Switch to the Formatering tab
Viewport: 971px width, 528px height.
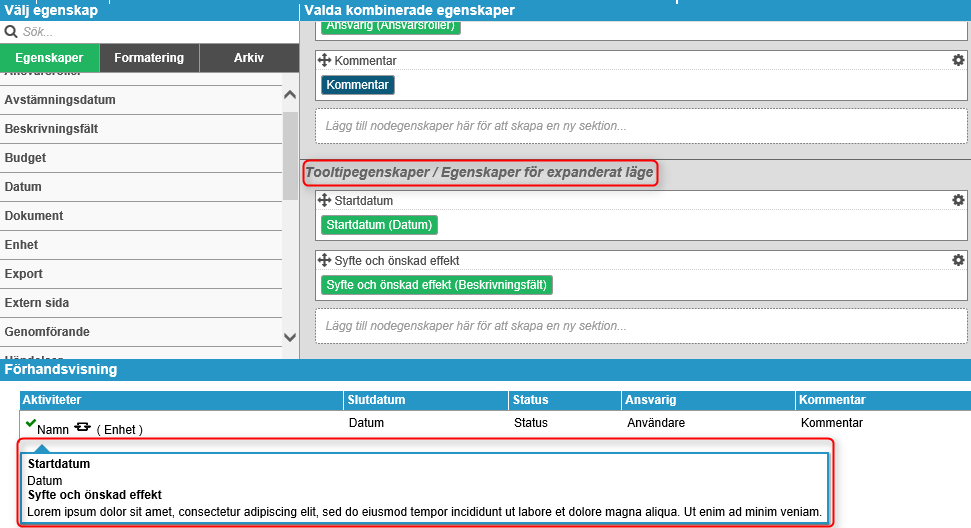click(149, 58)
